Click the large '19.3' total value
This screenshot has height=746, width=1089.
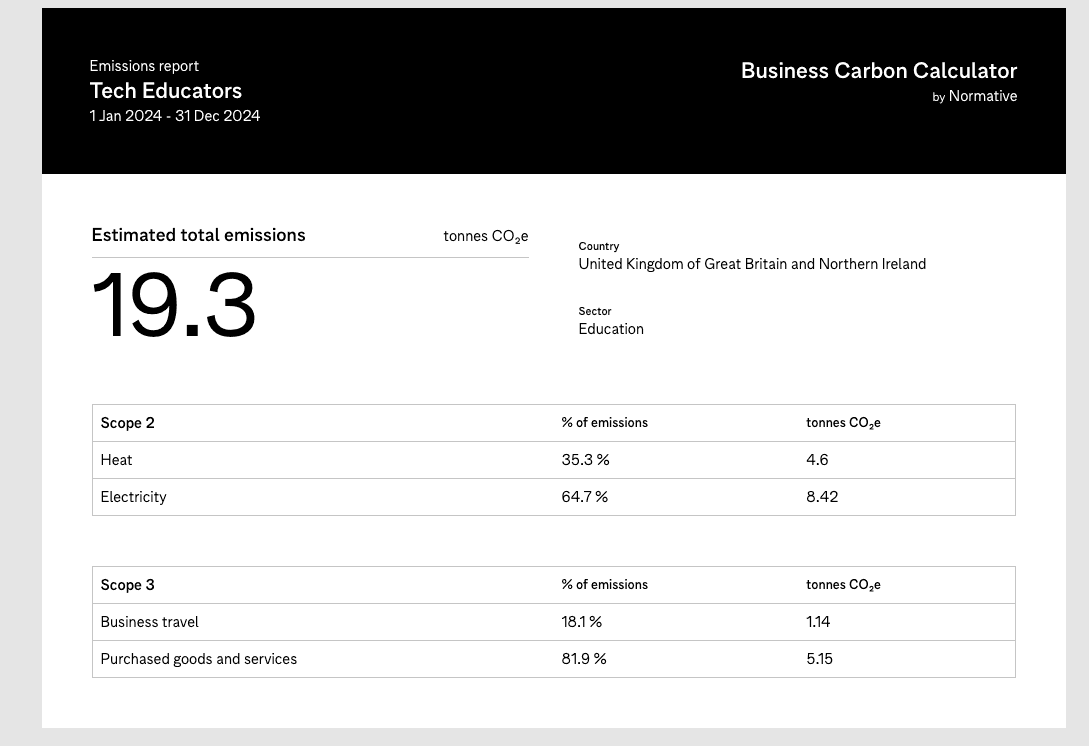click(174, 305)
